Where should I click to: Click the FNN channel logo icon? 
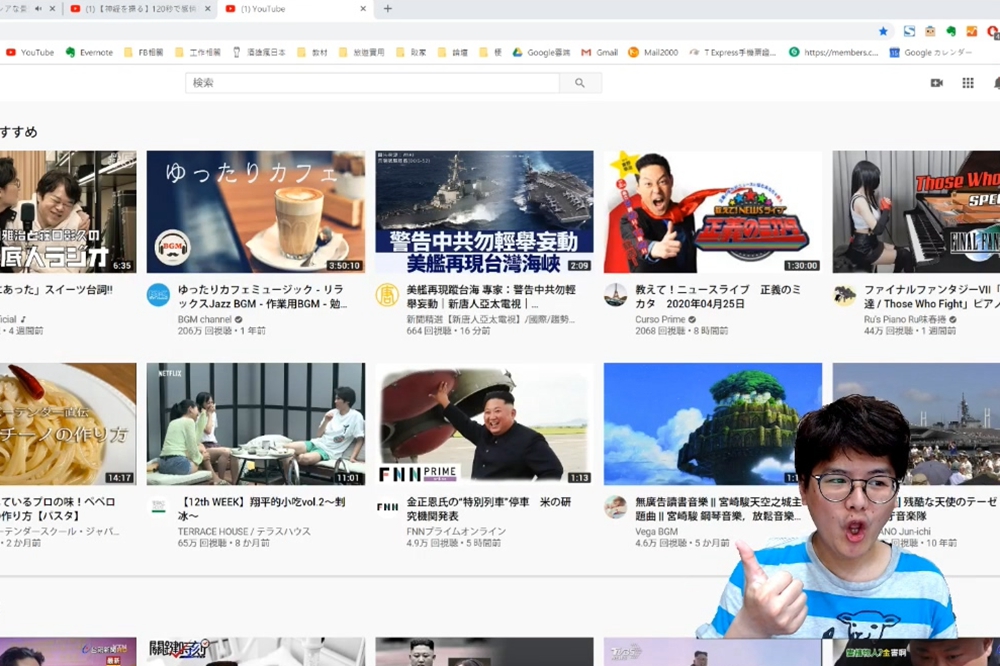tap(387, 507)
